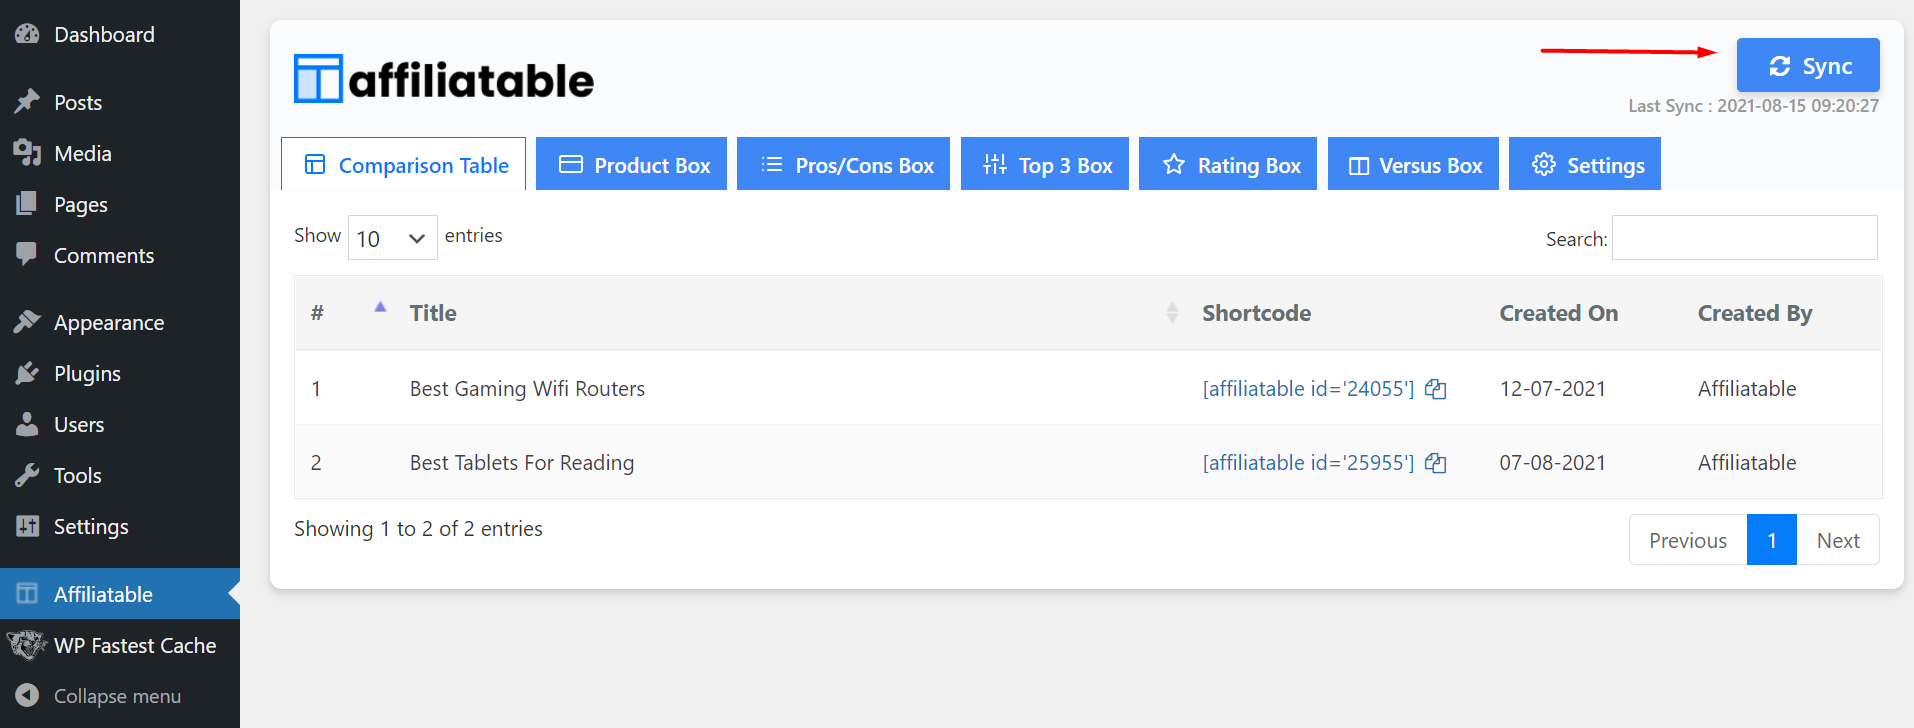The height and width of the screenshot is (728, 1914).
Task: Open the Rating Box tab
Action: [x=1228, y=164]
